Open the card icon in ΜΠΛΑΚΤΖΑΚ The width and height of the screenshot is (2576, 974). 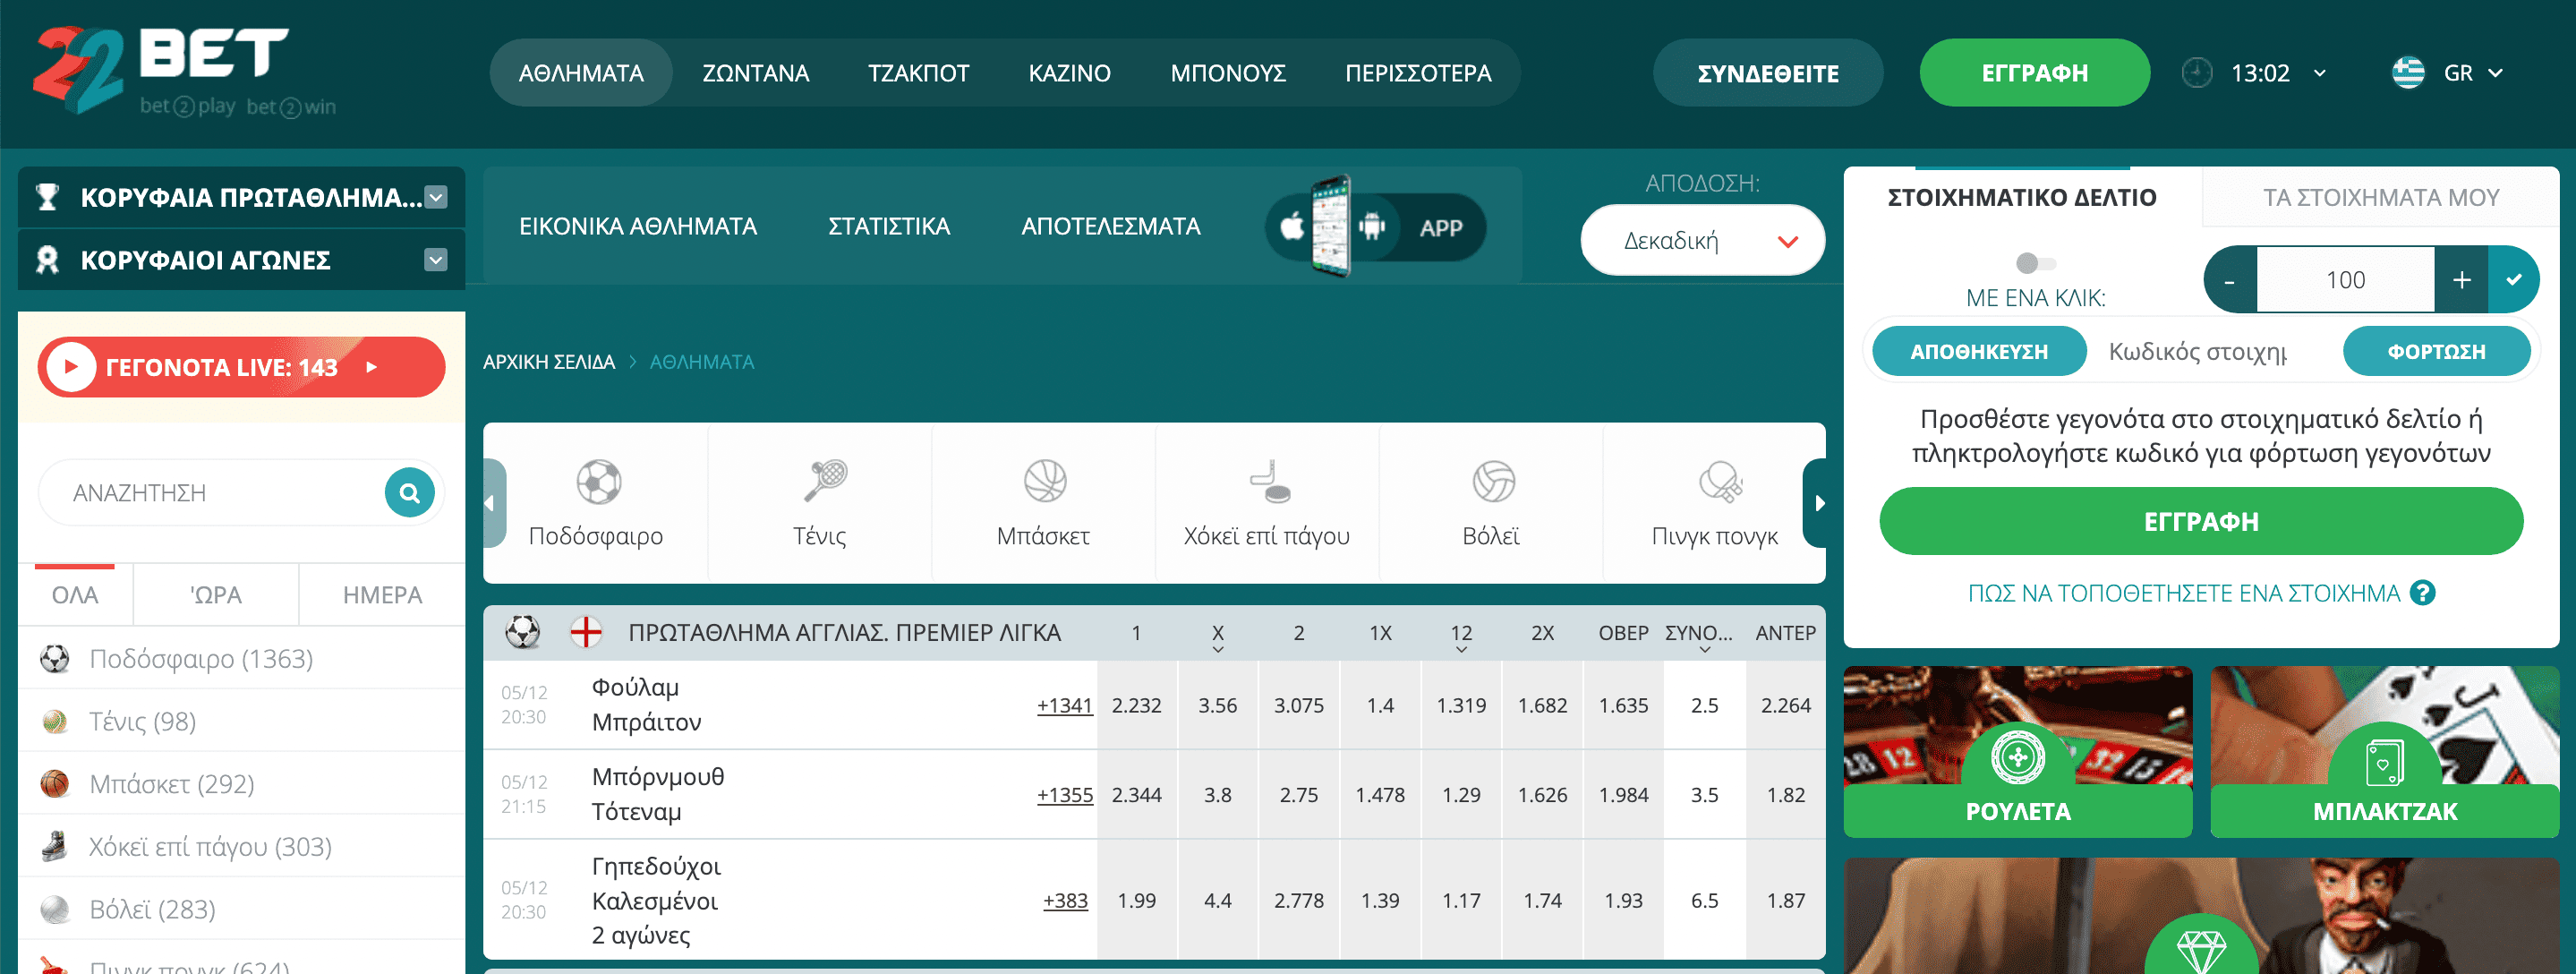coord(2384,764)
